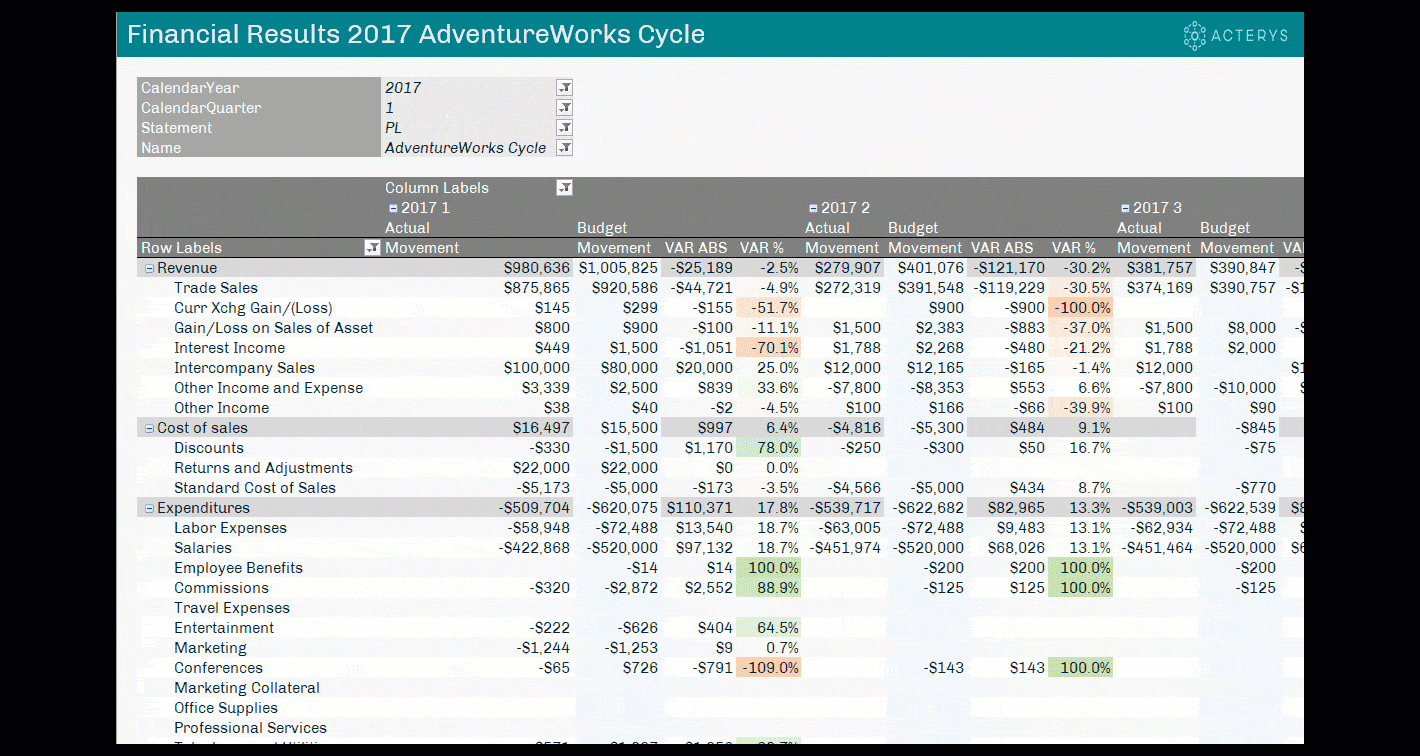Collapse the Expenditures row group

pos(149,508)
